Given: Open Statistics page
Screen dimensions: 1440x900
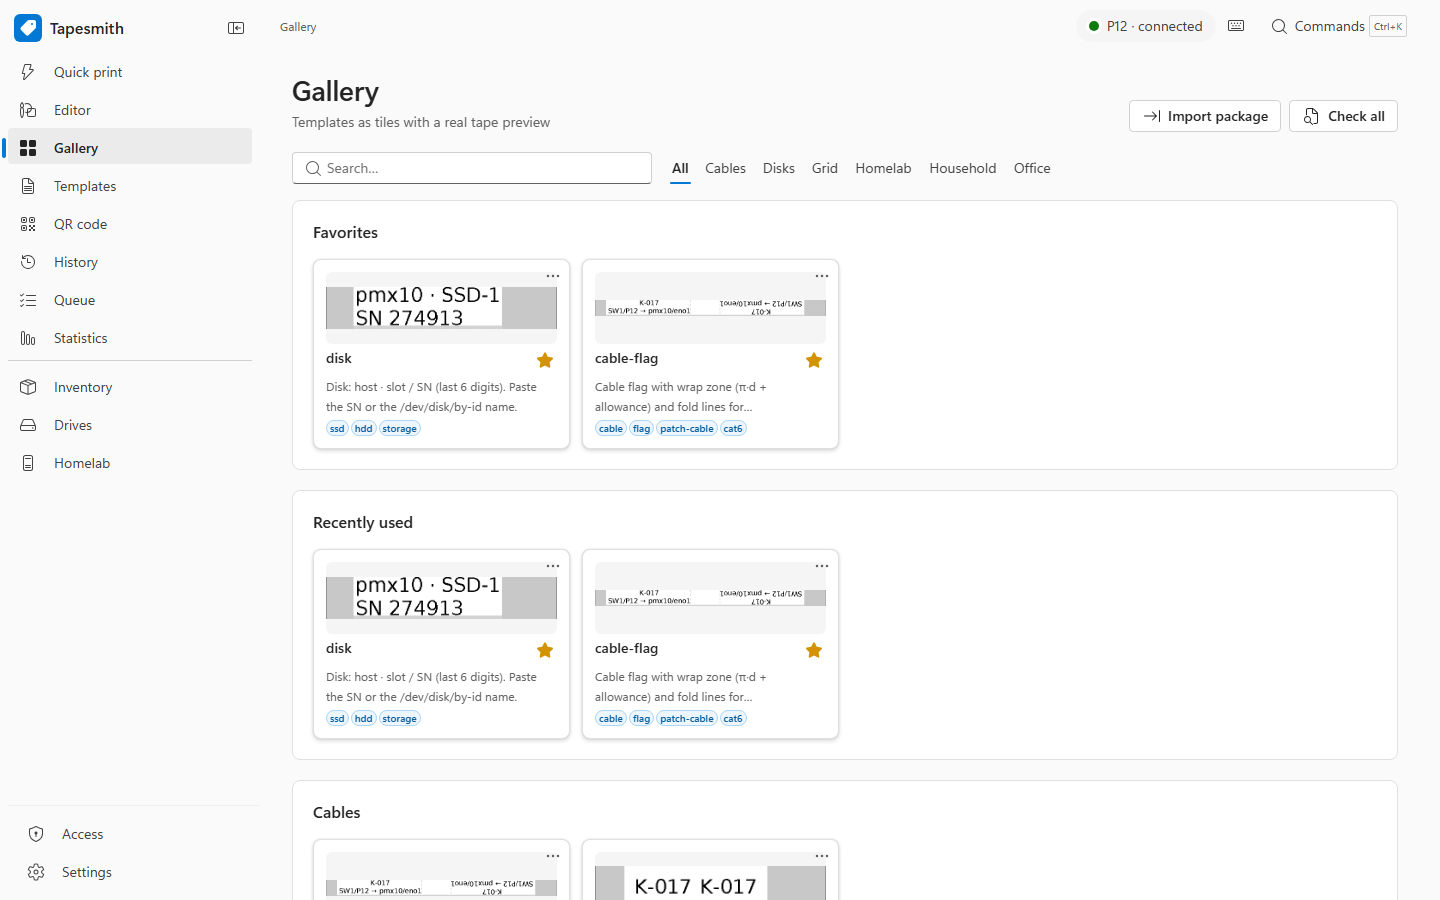Looking at the screenshot, I should click(130, 338).
